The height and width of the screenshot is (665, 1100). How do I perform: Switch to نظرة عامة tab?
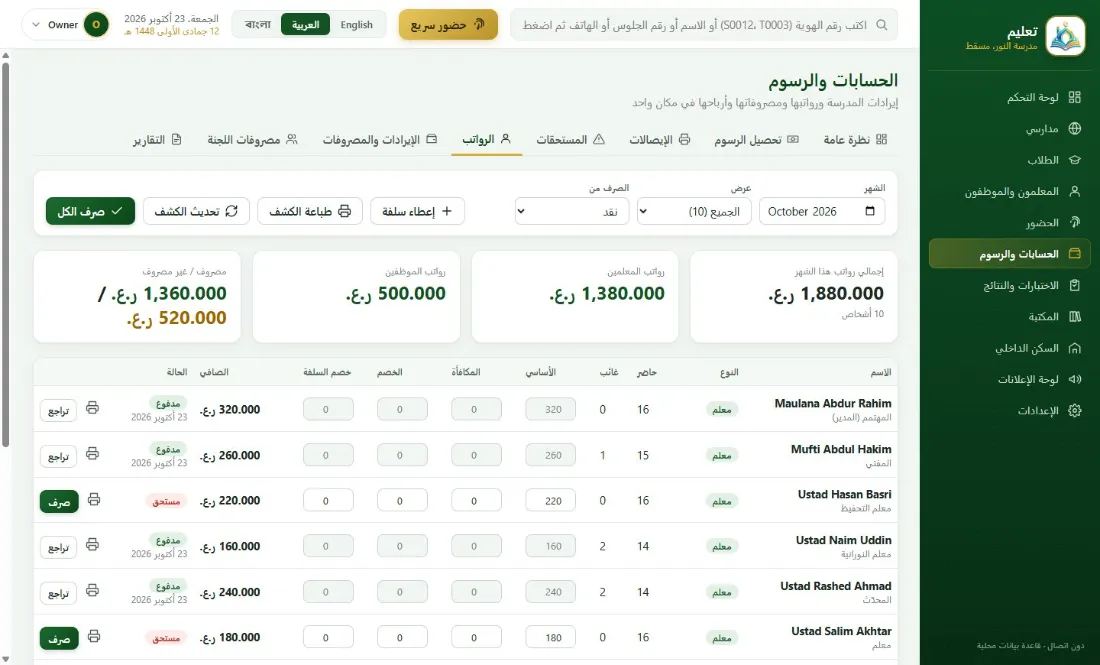pos(855,140)
